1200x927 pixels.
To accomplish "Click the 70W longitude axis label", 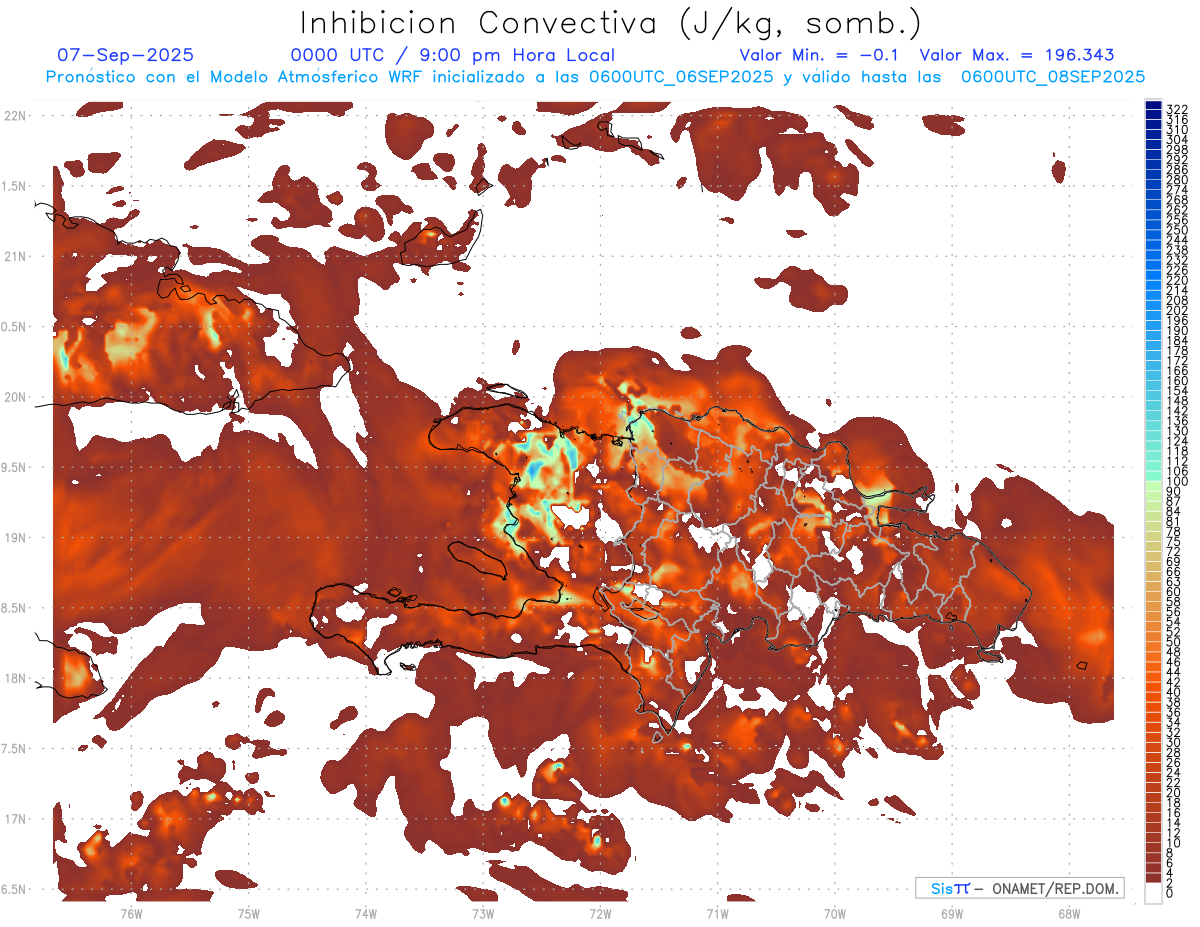I will [835, 912].
